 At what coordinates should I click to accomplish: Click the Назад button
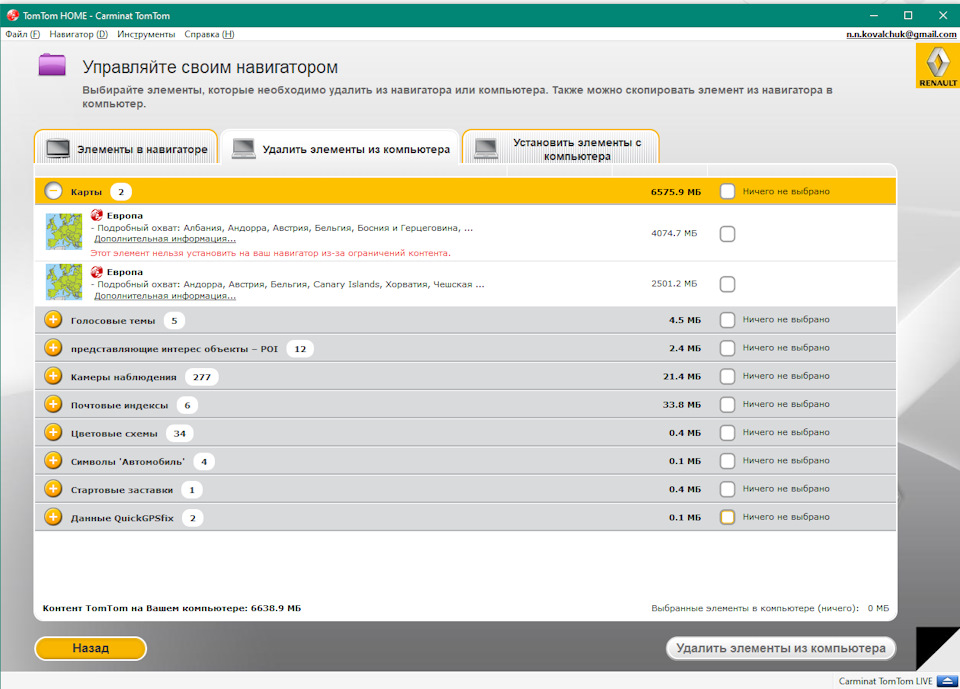tap(91, 648)
